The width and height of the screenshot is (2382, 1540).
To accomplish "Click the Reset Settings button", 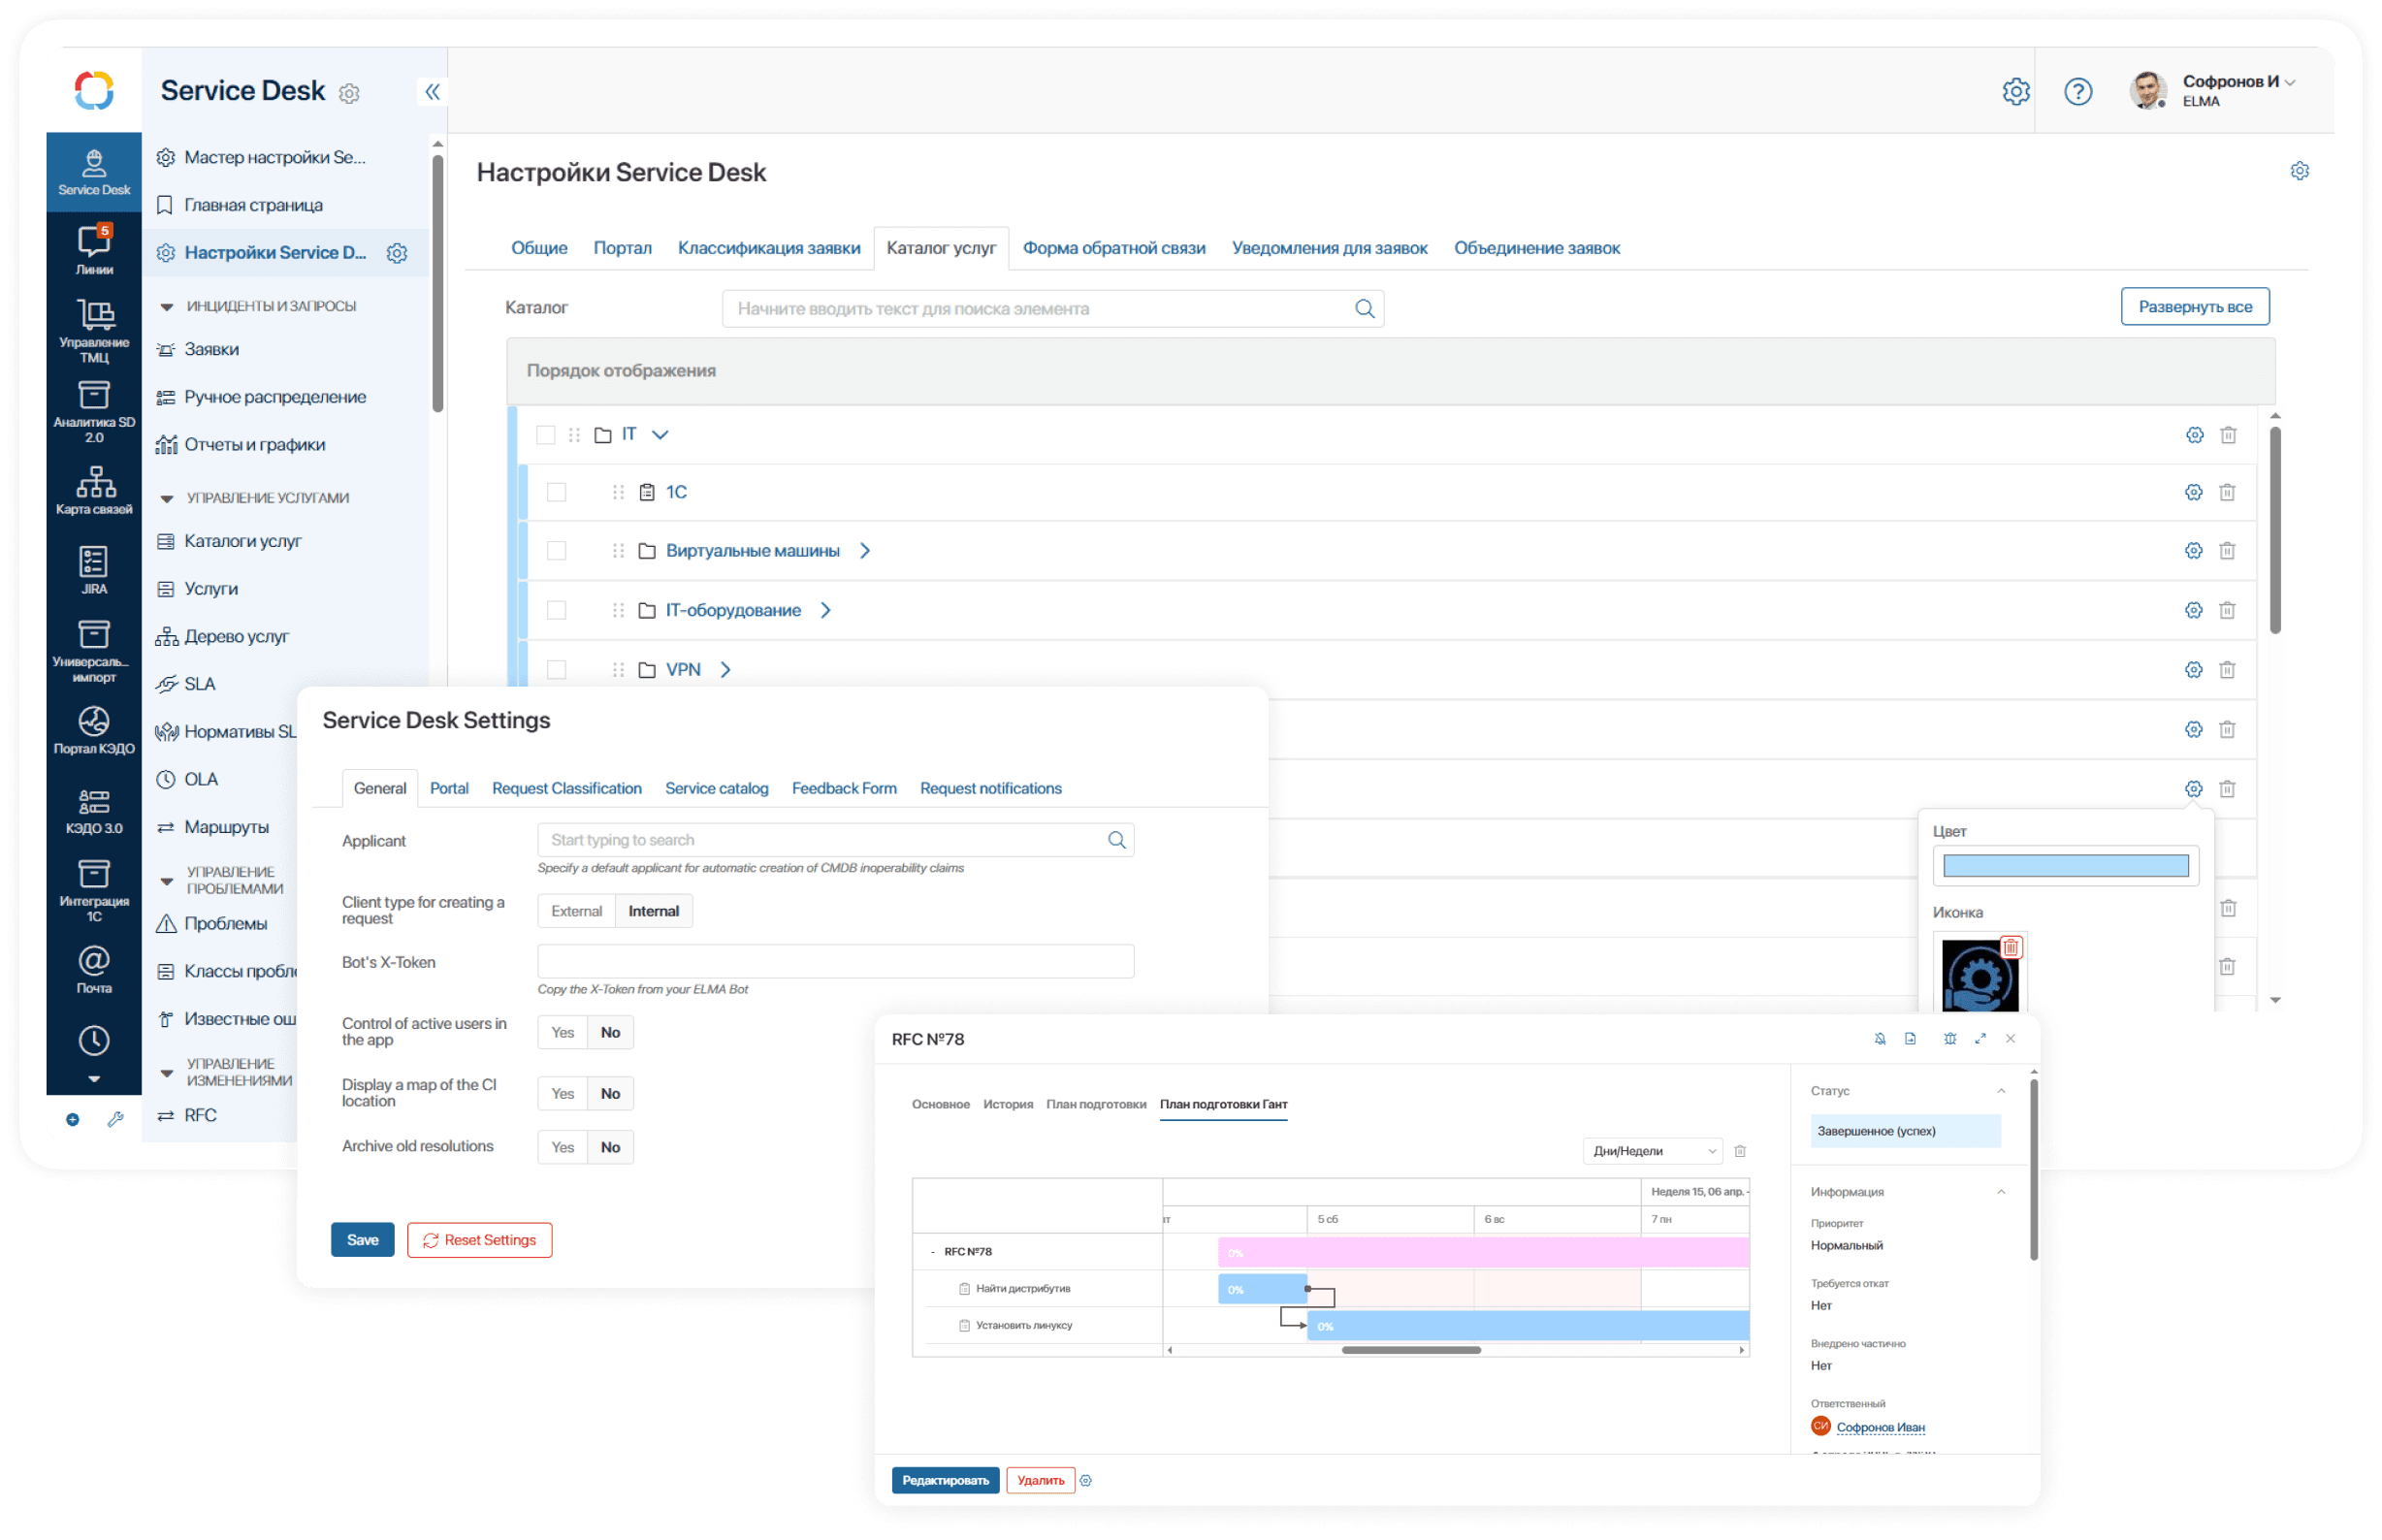I will (x=479, y=1240).
